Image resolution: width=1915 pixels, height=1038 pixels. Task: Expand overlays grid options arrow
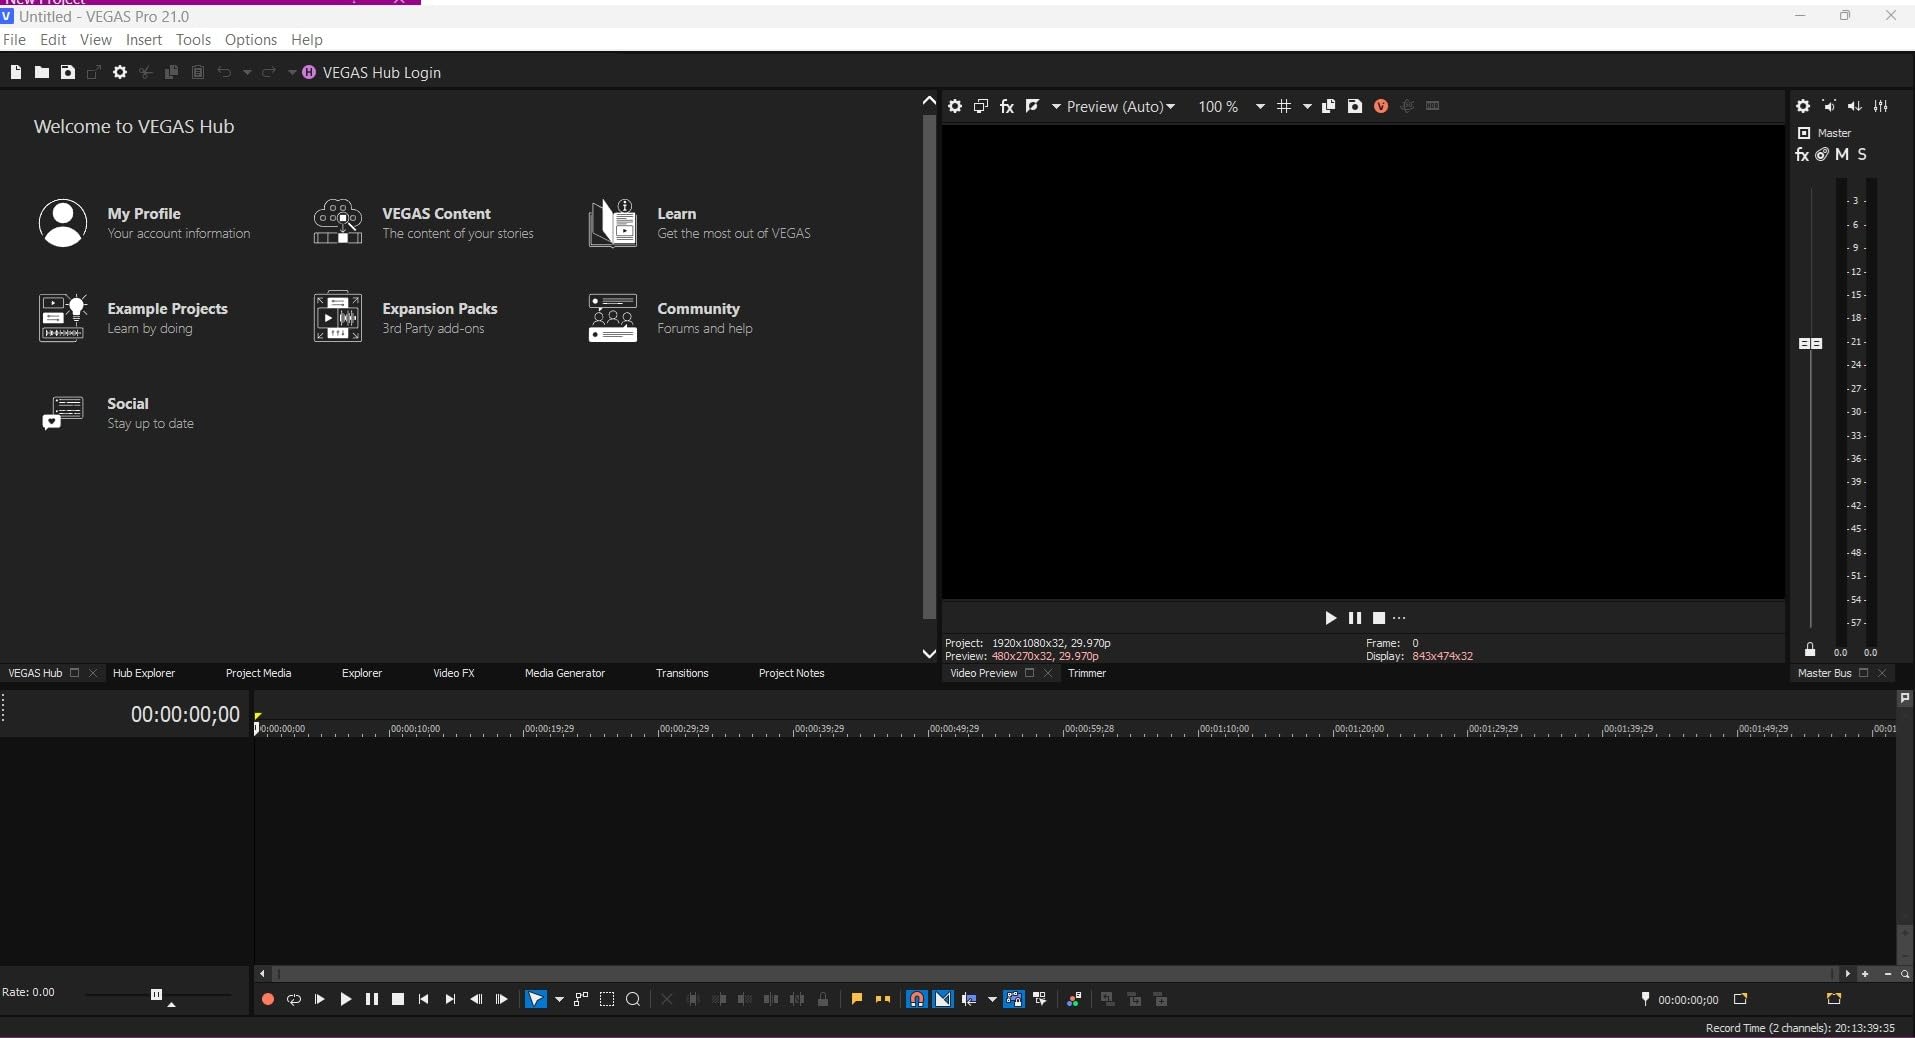[x=1306, y=106]
